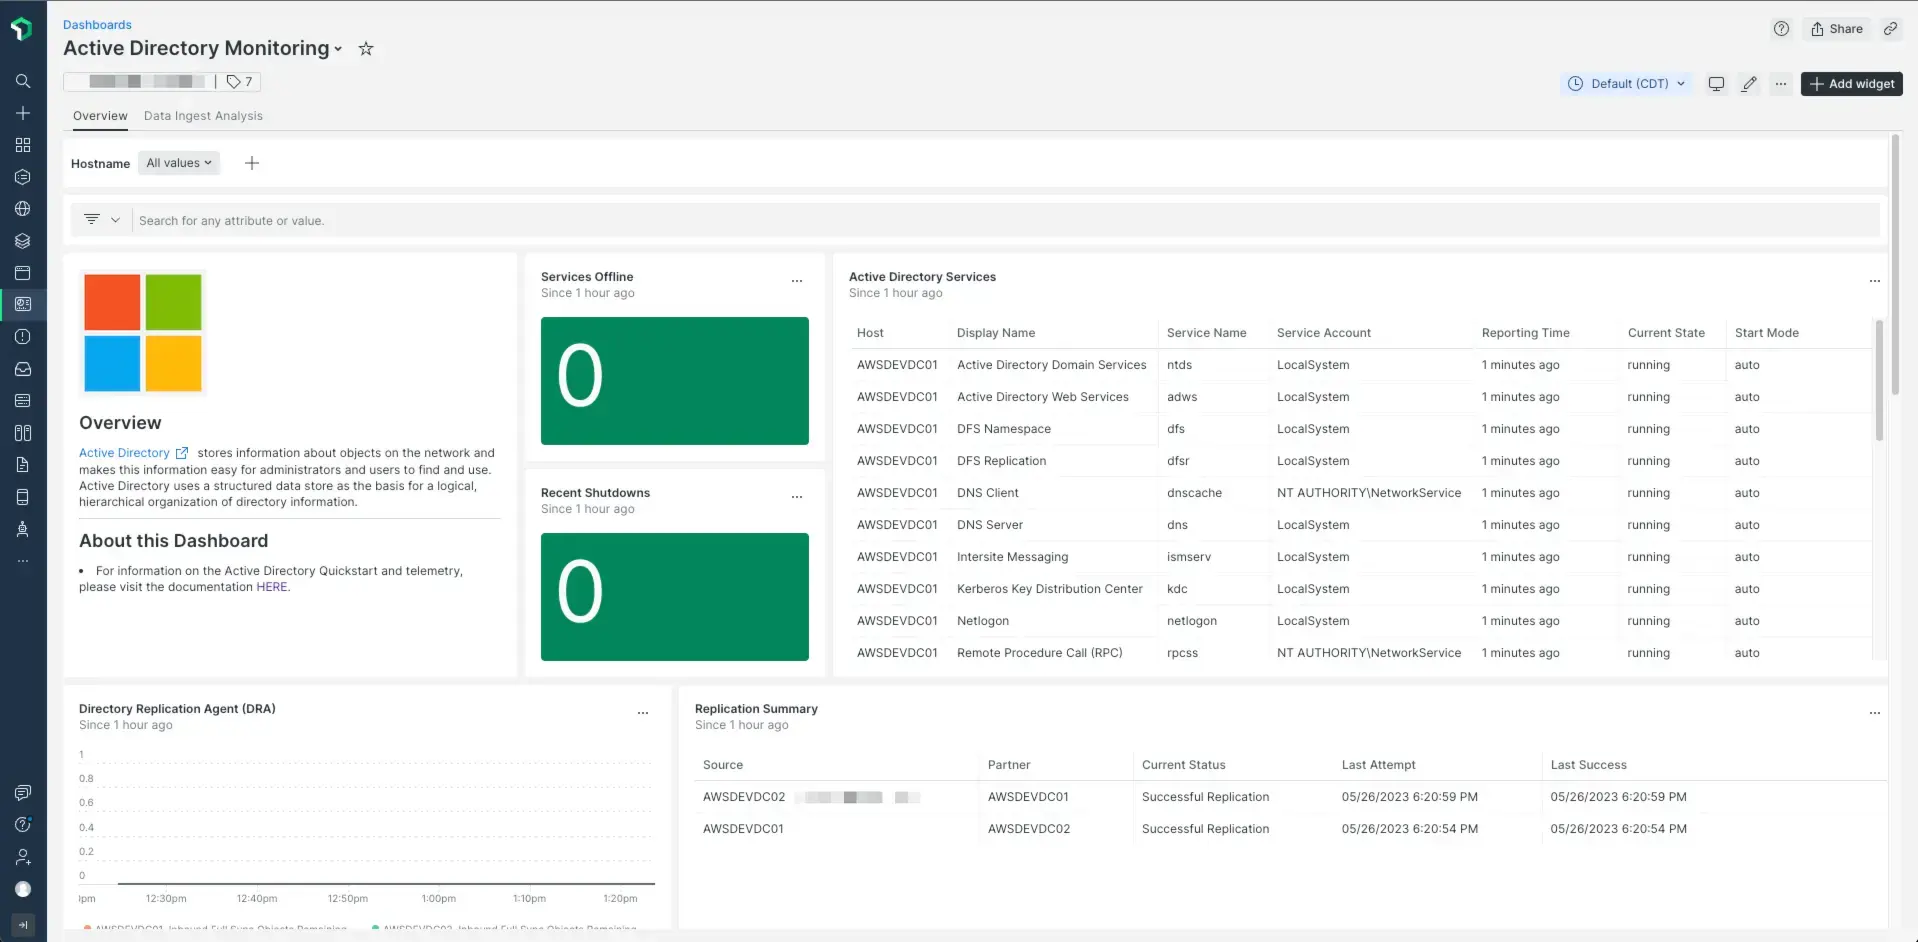Open the filter options dropdown beside search

point(102,220)
